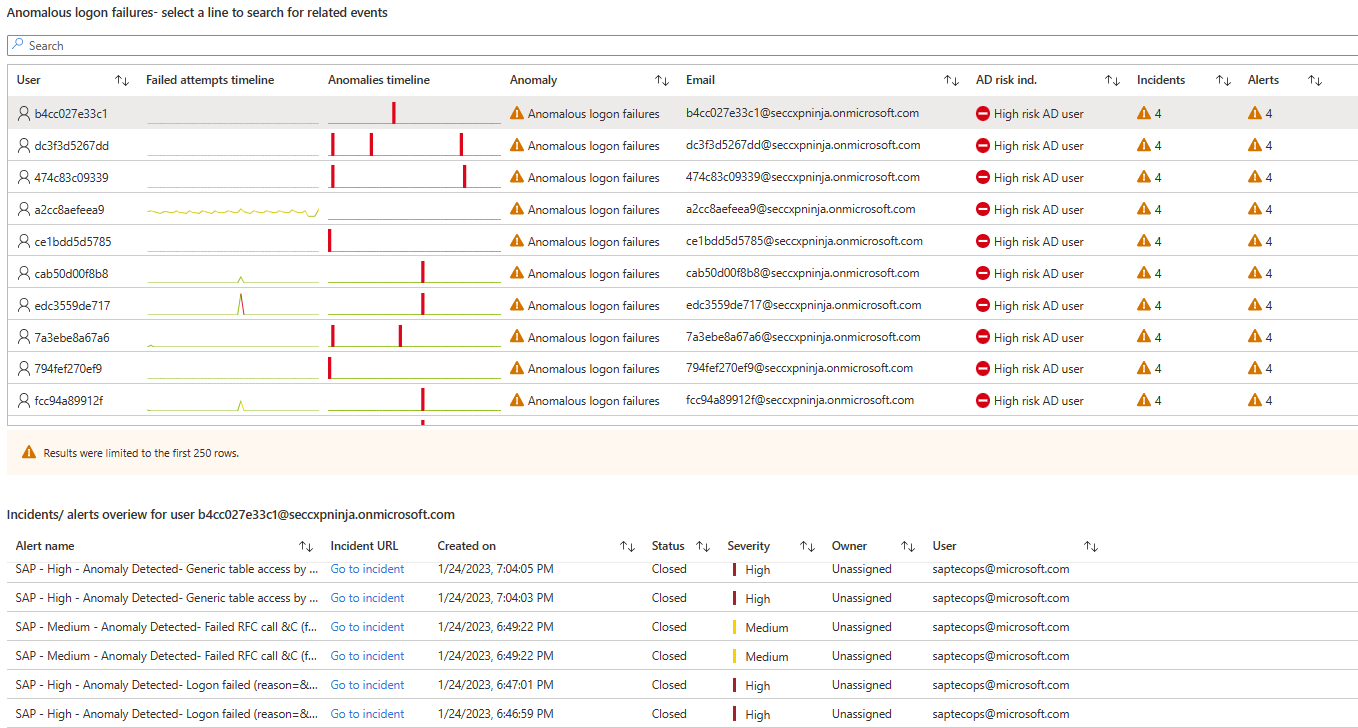Sort by the Anomaly column
The height and width of the screenshot is (728, 1358).
pyautogui.click(x=662, y=80)
